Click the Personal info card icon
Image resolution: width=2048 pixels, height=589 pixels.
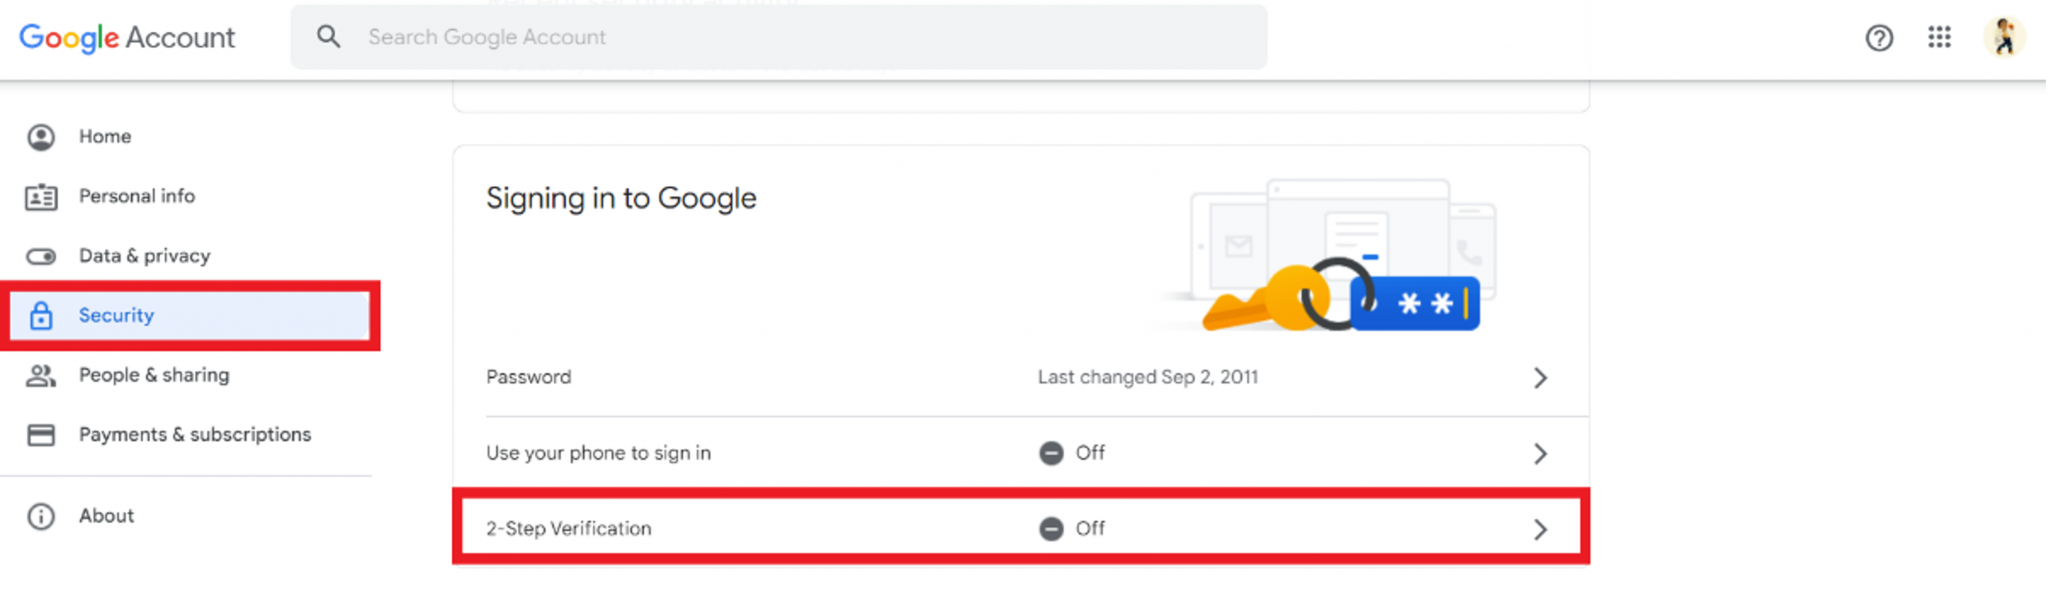41,197
